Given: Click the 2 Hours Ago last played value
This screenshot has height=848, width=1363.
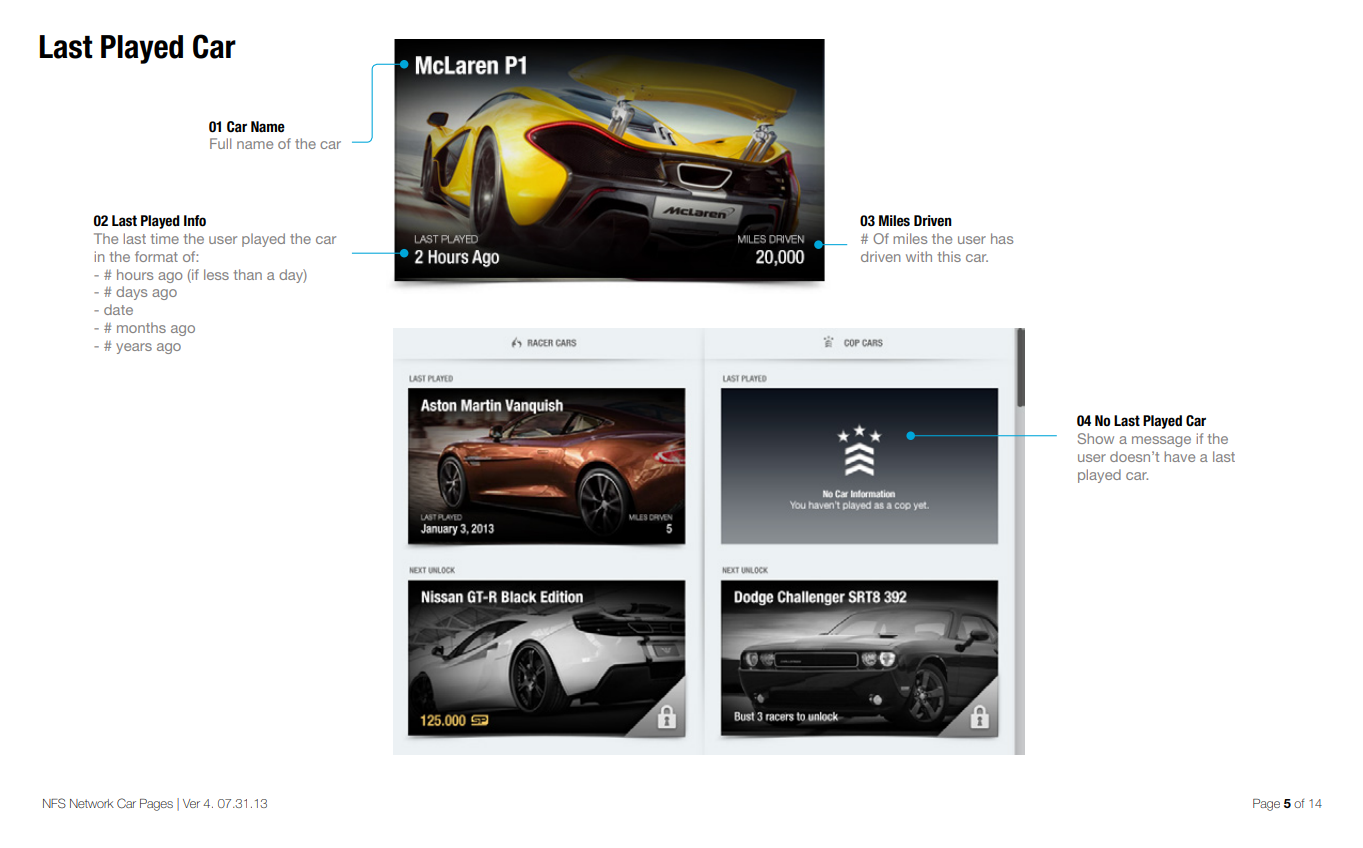Looking at the screenshot, I should point(456,257).
